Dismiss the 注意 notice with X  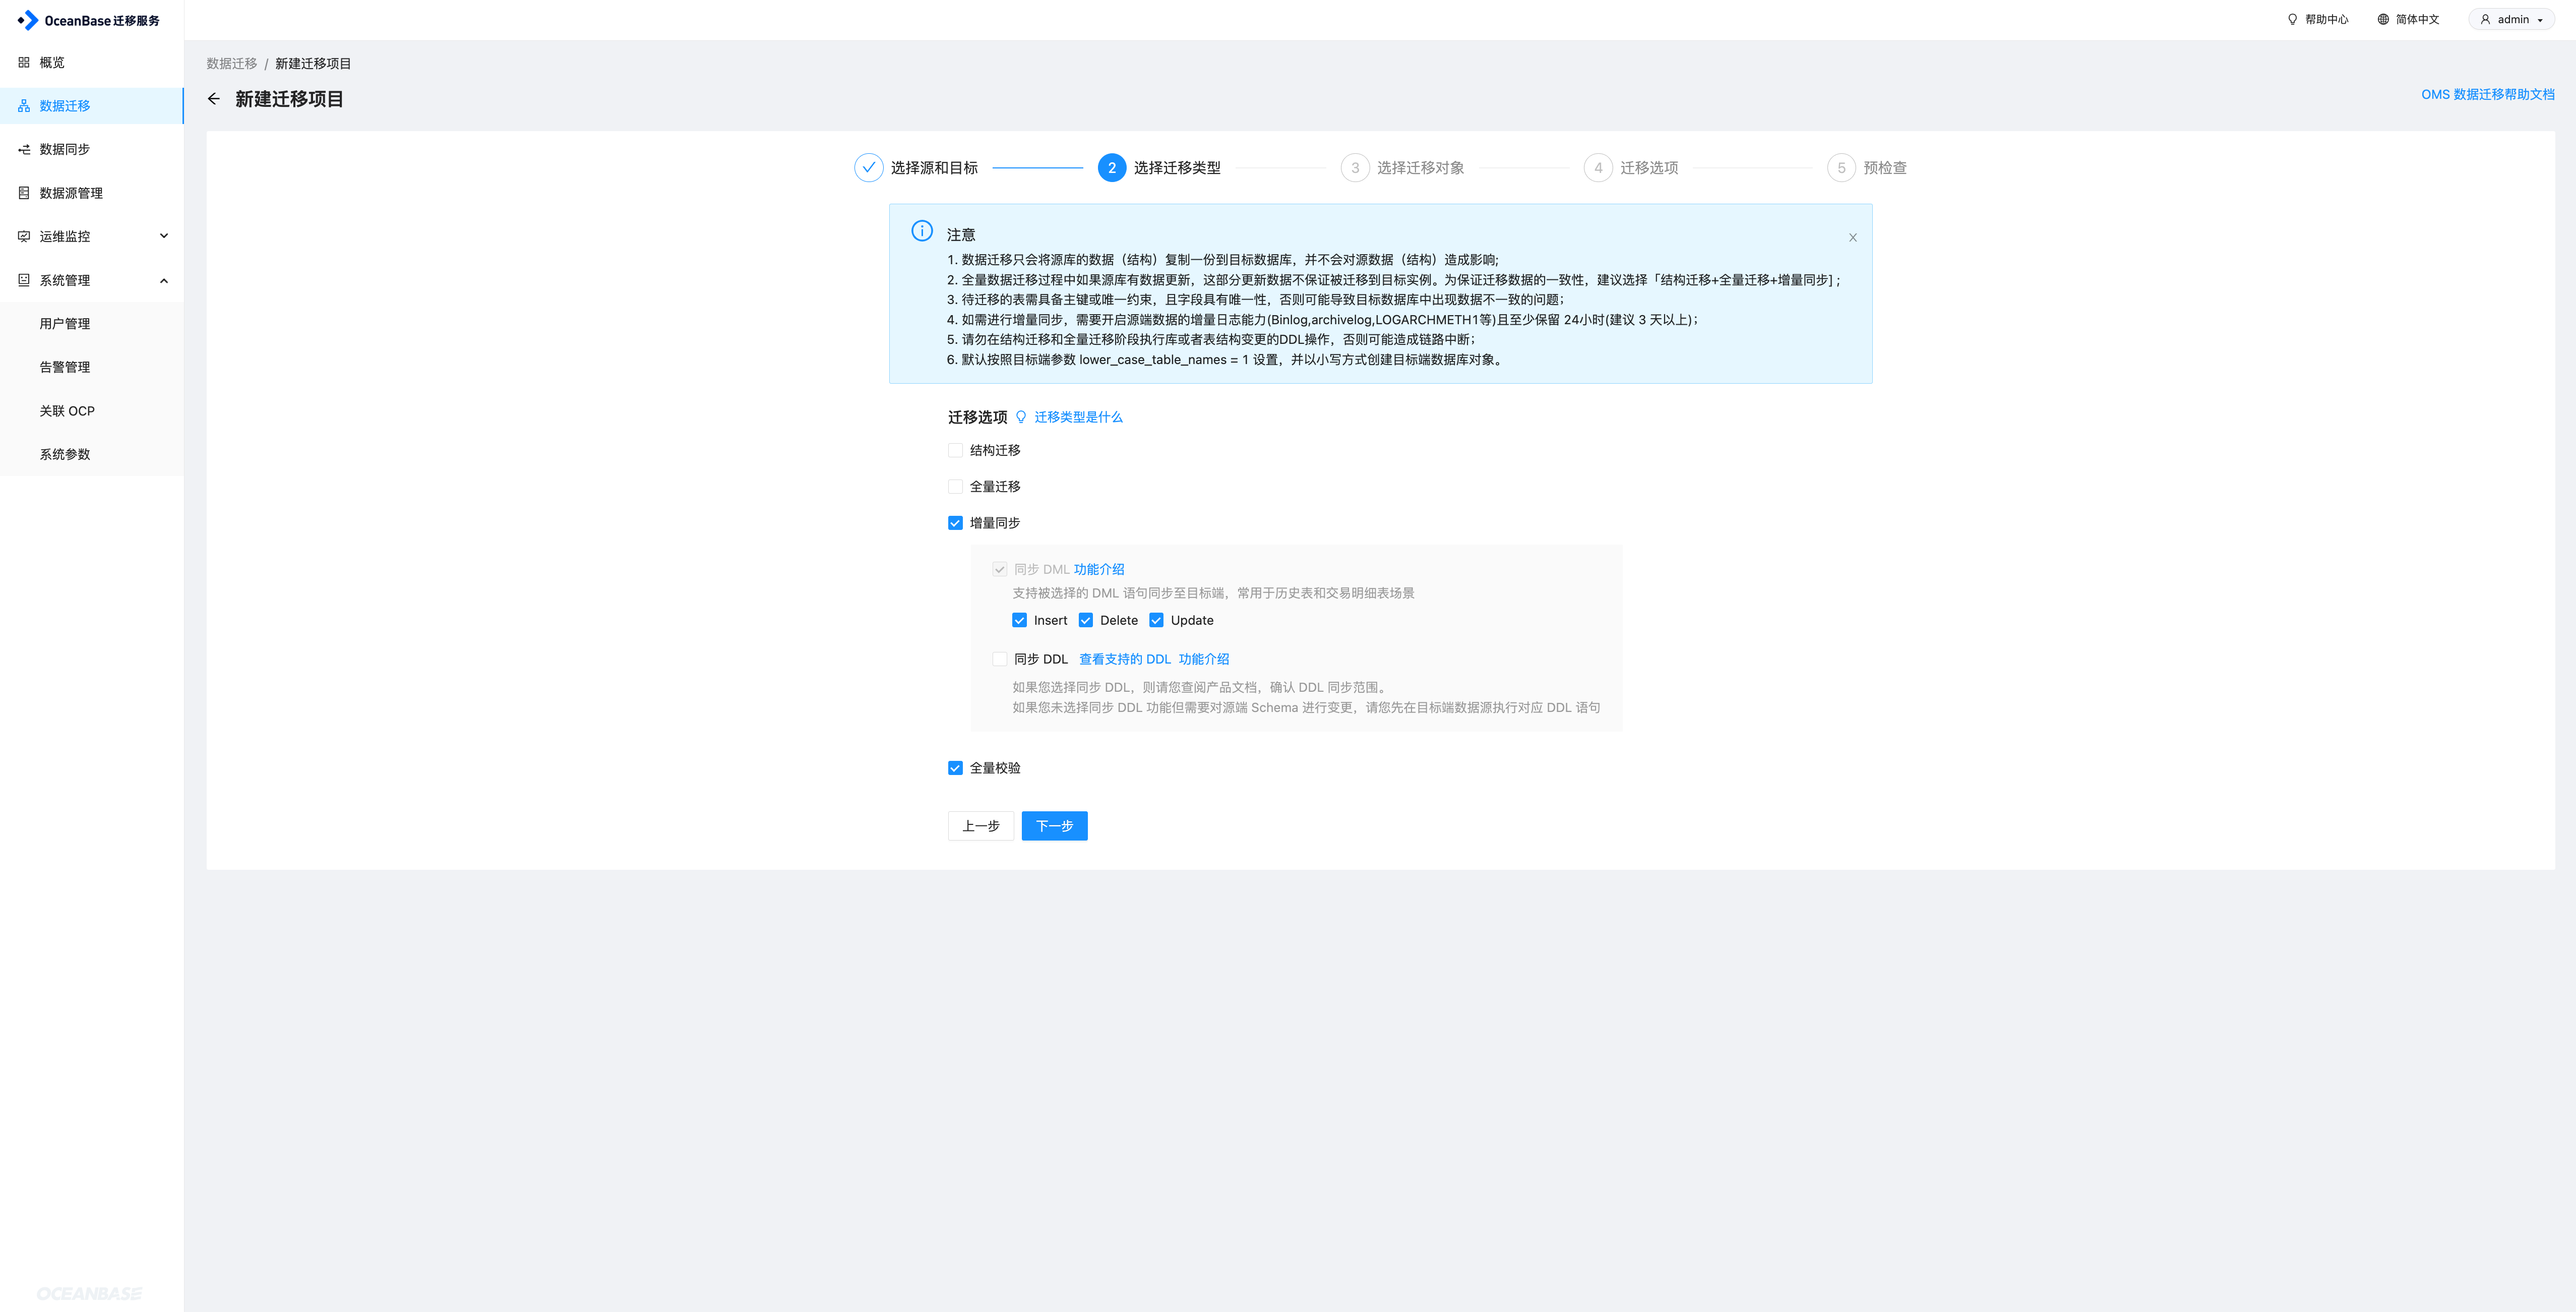coord(1852,238)
